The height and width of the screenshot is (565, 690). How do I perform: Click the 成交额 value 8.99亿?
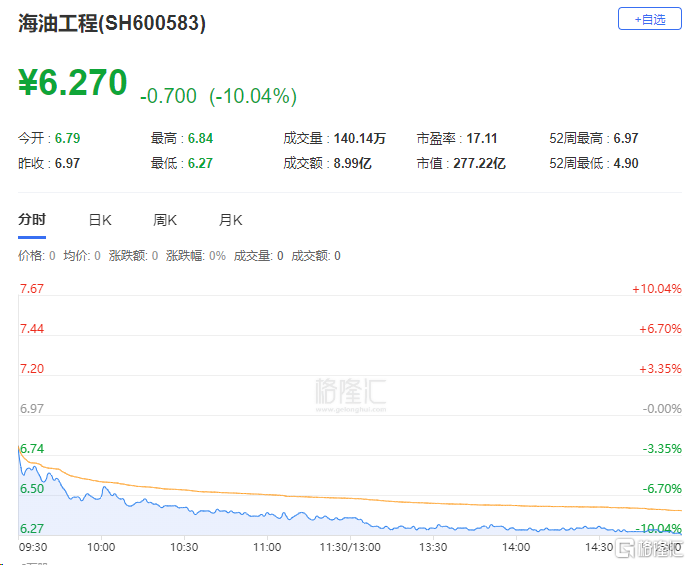(352, 163)
